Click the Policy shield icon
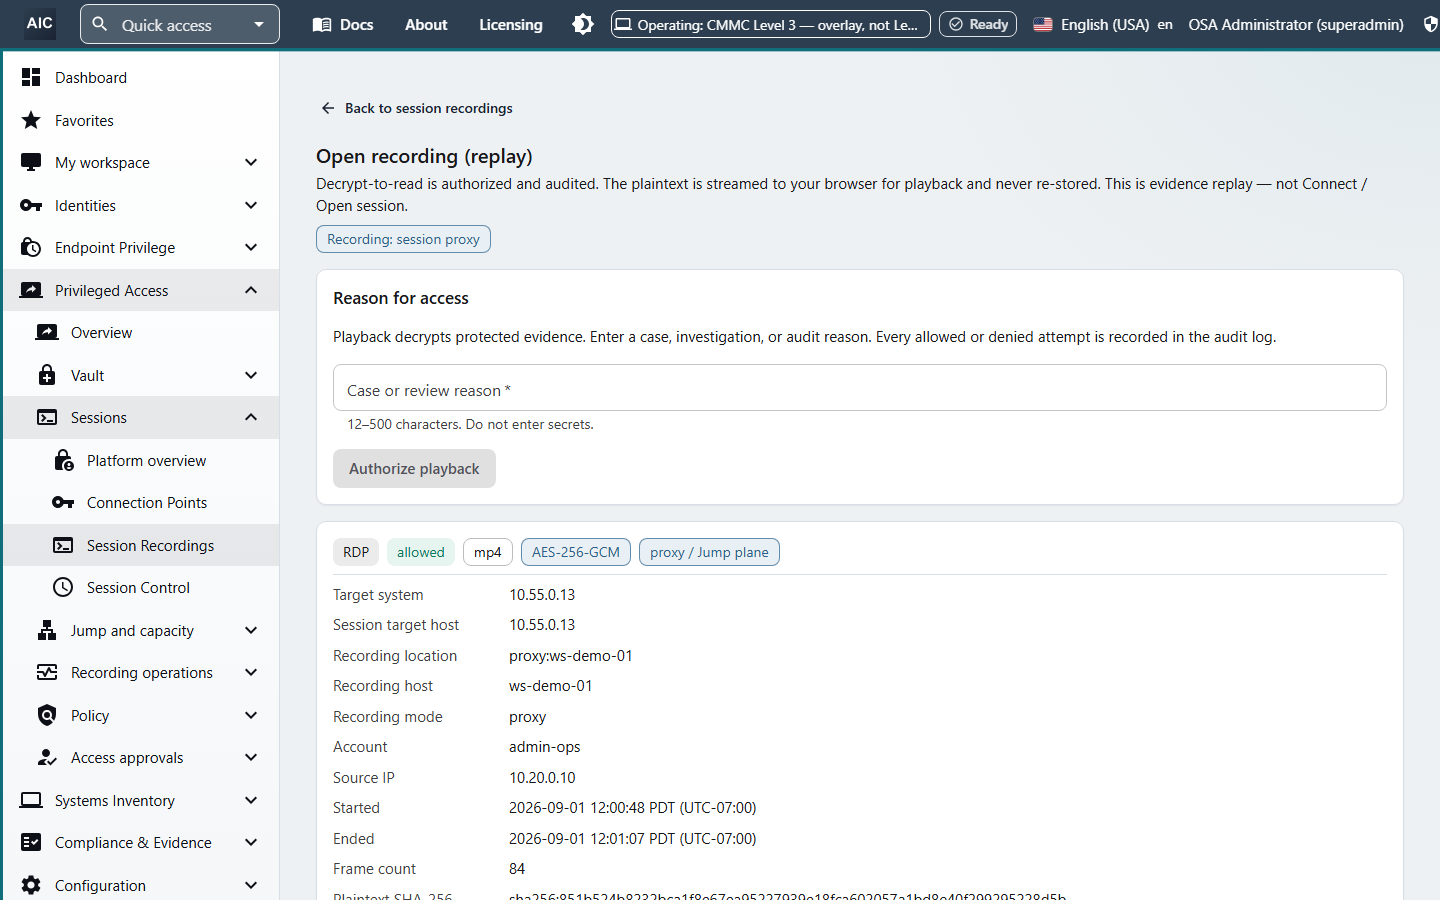The height and width of the screenshot is (900, 1440). tap(47, 715)
